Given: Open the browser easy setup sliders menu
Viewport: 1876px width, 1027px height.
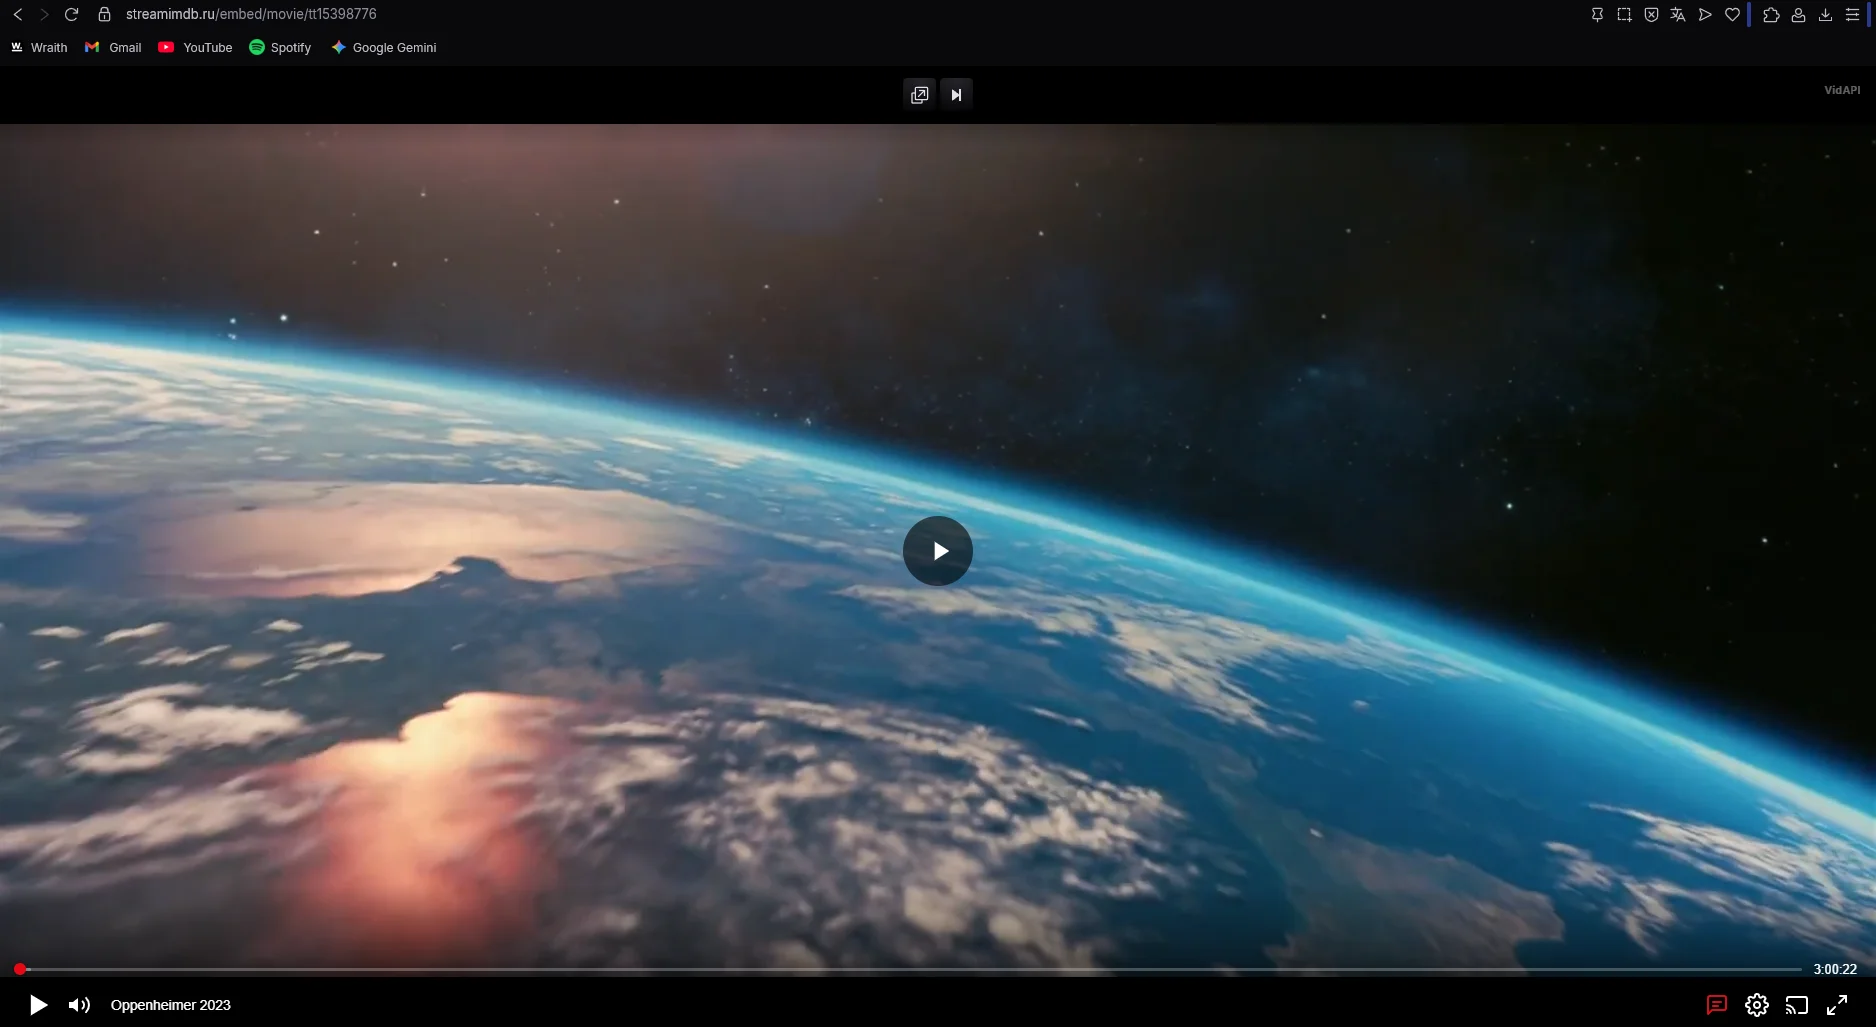Looking at the screenshot, I should point(1852,15).
